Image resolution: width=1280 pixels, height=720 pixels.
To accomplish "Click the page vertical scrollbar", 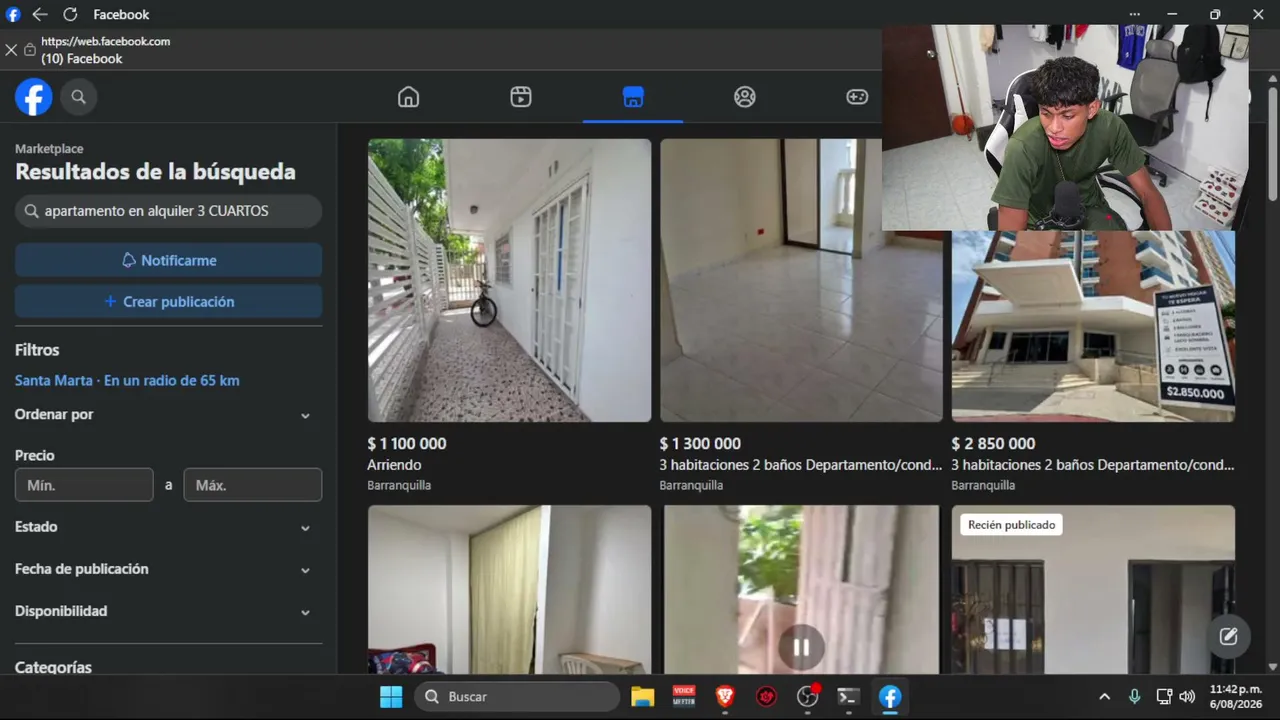I will 1272,143.
